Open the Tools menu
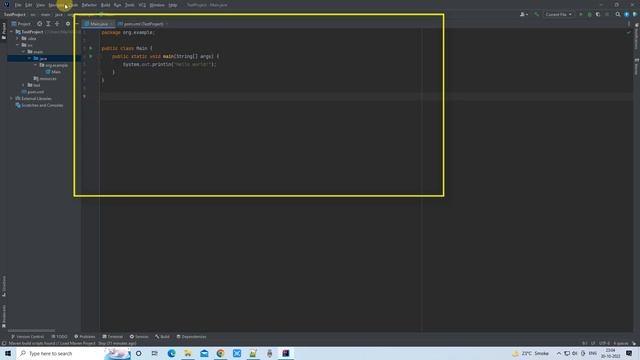This screenshot has width=640, height=360. tap(130, 5)
